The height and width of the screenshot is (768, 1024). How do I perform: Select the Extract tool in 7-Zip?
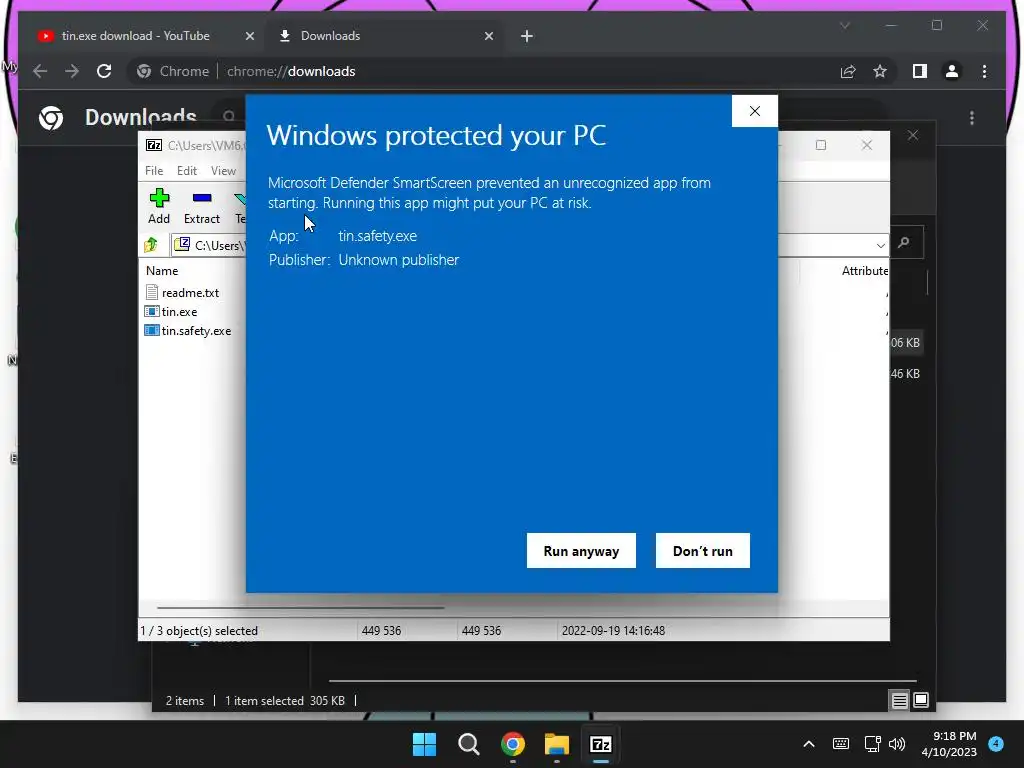pos(202,206)
